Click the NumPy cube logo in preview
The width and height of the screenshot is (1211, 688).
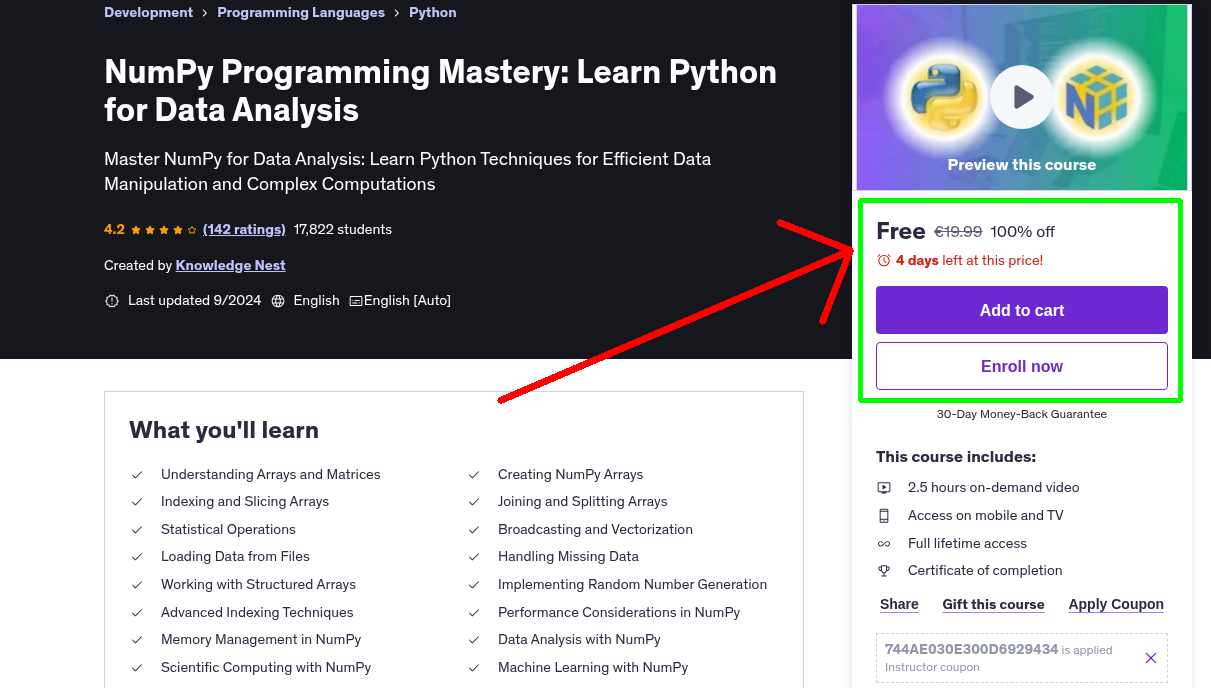(x=1097, y=97)
